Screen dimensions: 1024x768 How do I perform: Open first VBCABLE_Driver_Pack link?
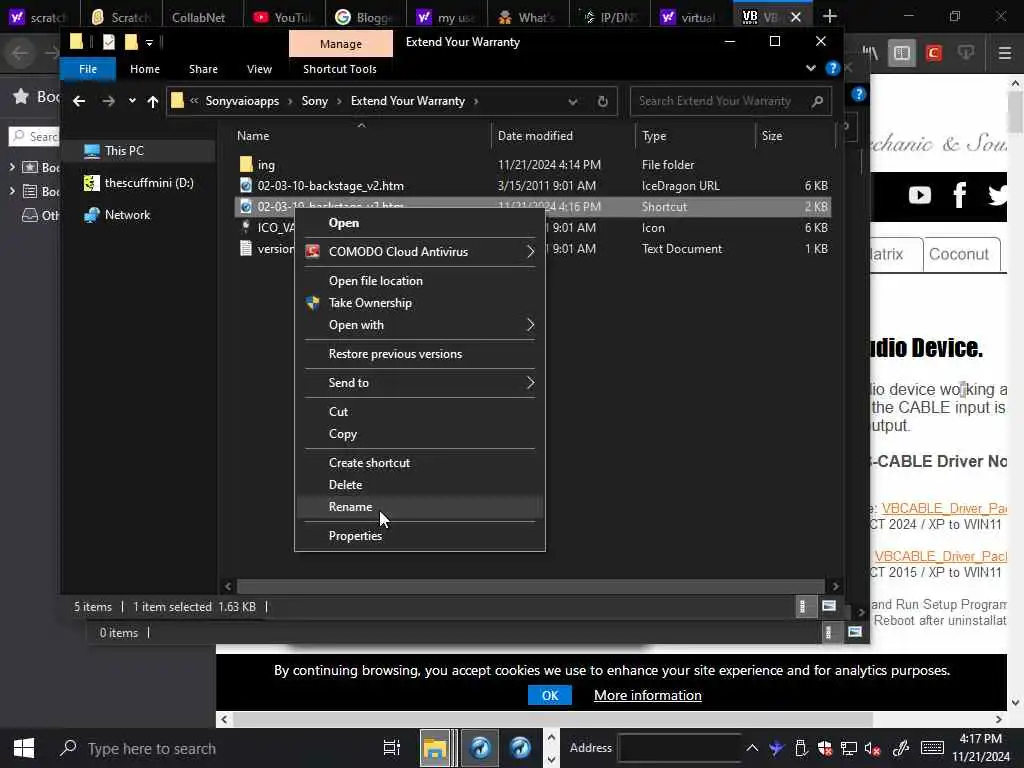[x=944, y=508]
